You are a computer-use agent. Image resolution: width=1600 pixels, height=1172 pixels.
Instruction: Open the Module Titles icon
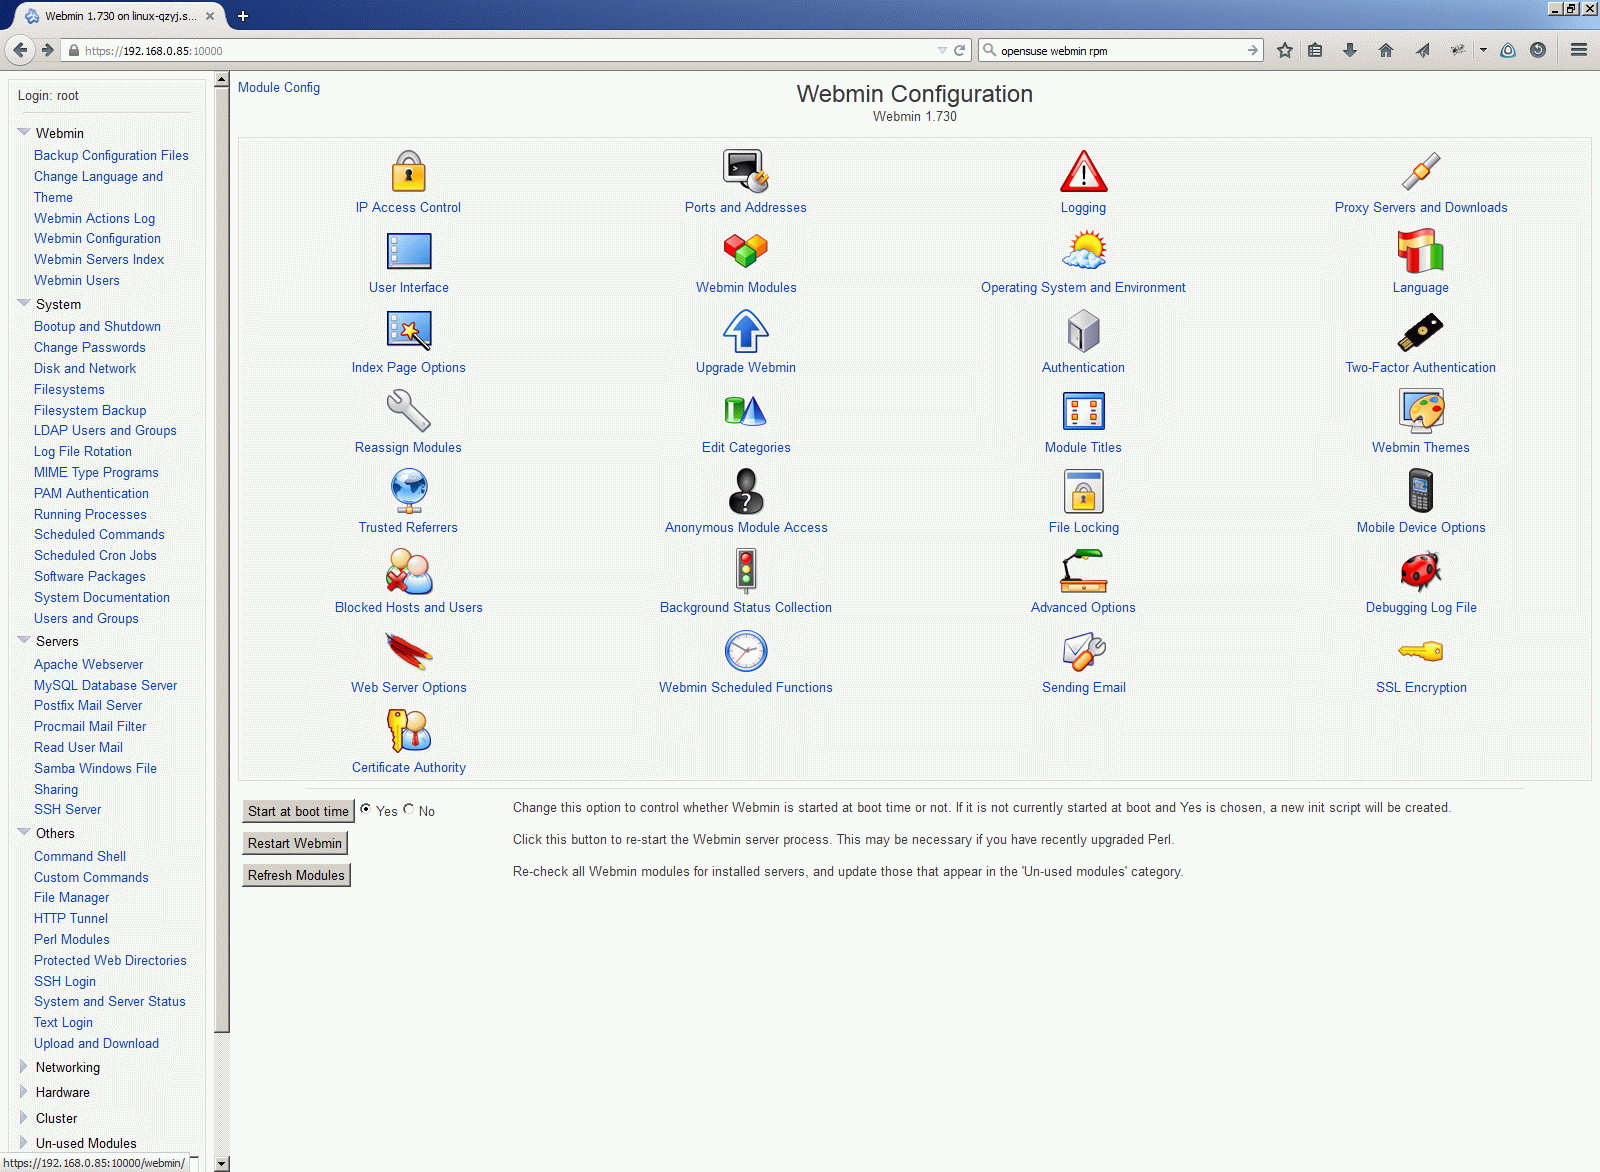(1083, 411)
